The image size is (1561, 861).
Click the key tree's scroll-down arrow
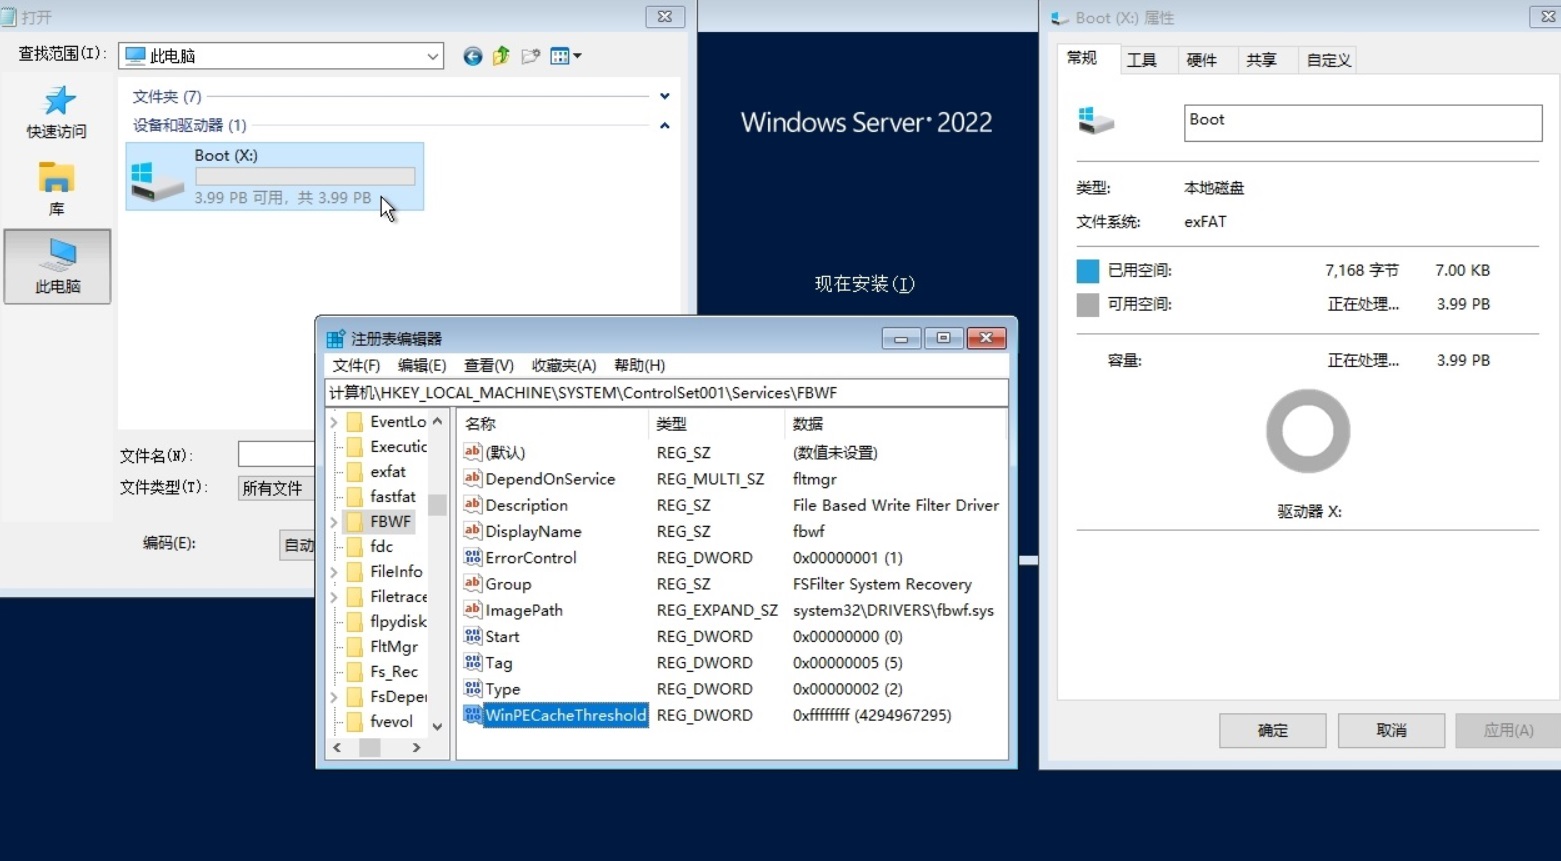pos(437,726)
